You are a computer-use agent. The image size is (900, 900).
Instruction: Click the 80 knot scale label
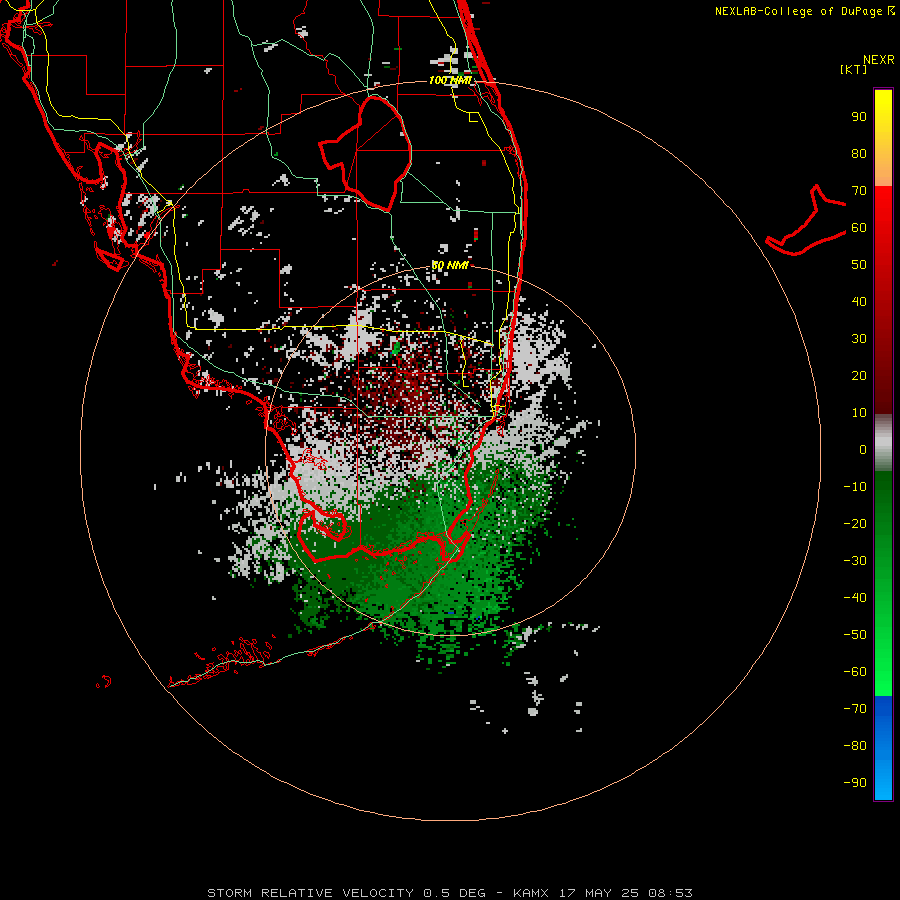pos(859,154)
